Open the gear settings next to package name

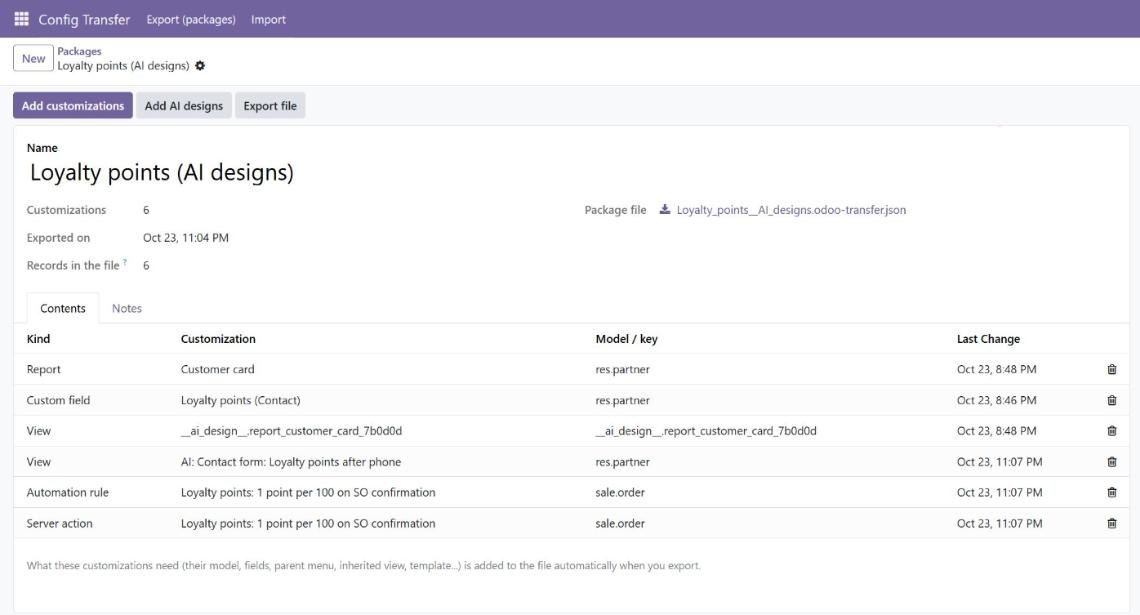click(x=200, y=65)
